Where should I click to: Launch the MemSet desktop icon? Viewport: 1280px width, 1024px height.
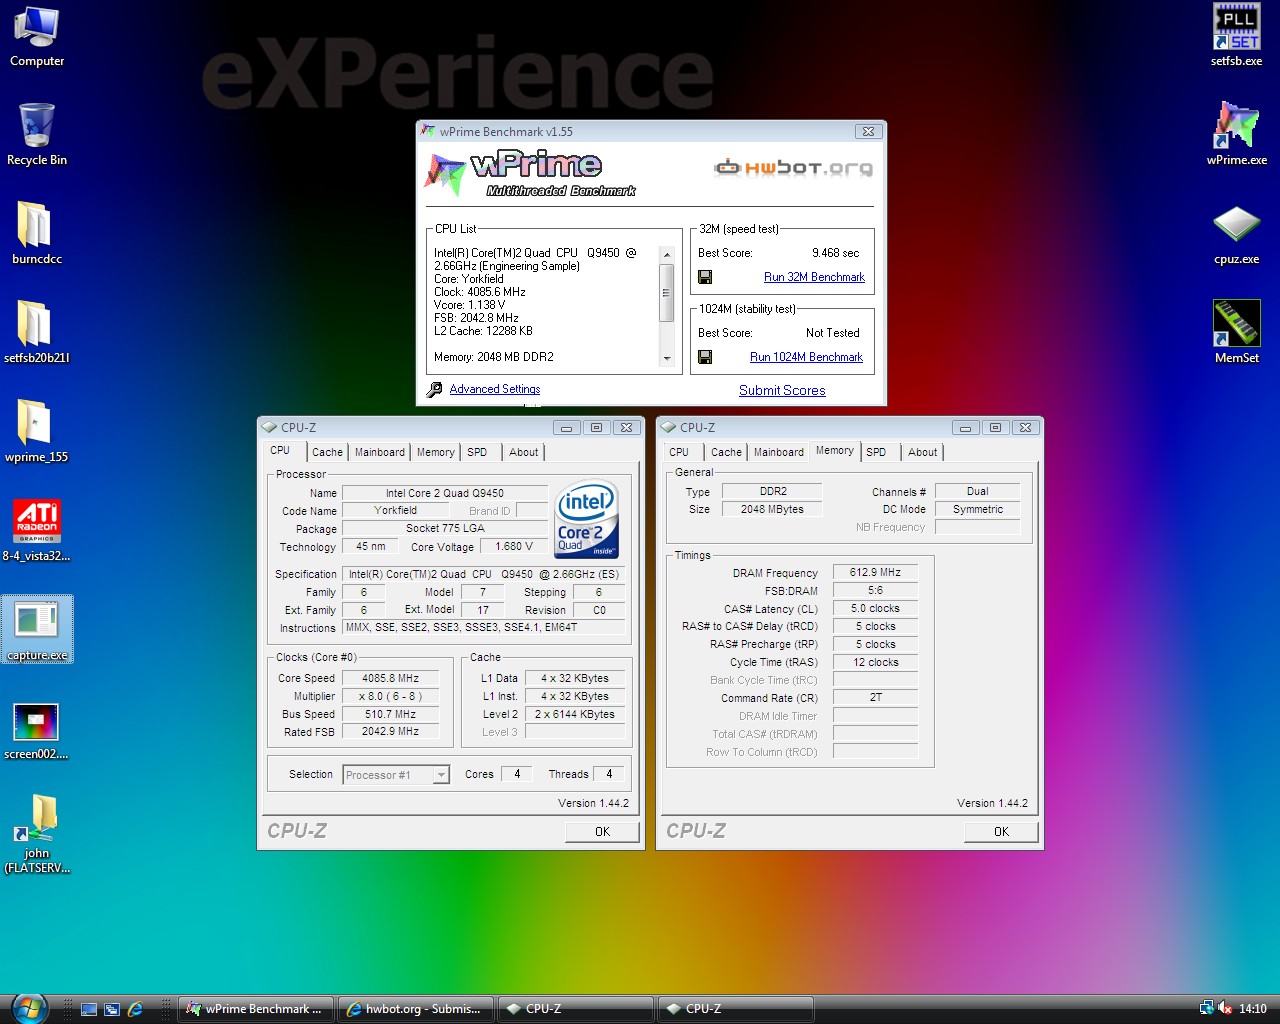pos(1236,332)
